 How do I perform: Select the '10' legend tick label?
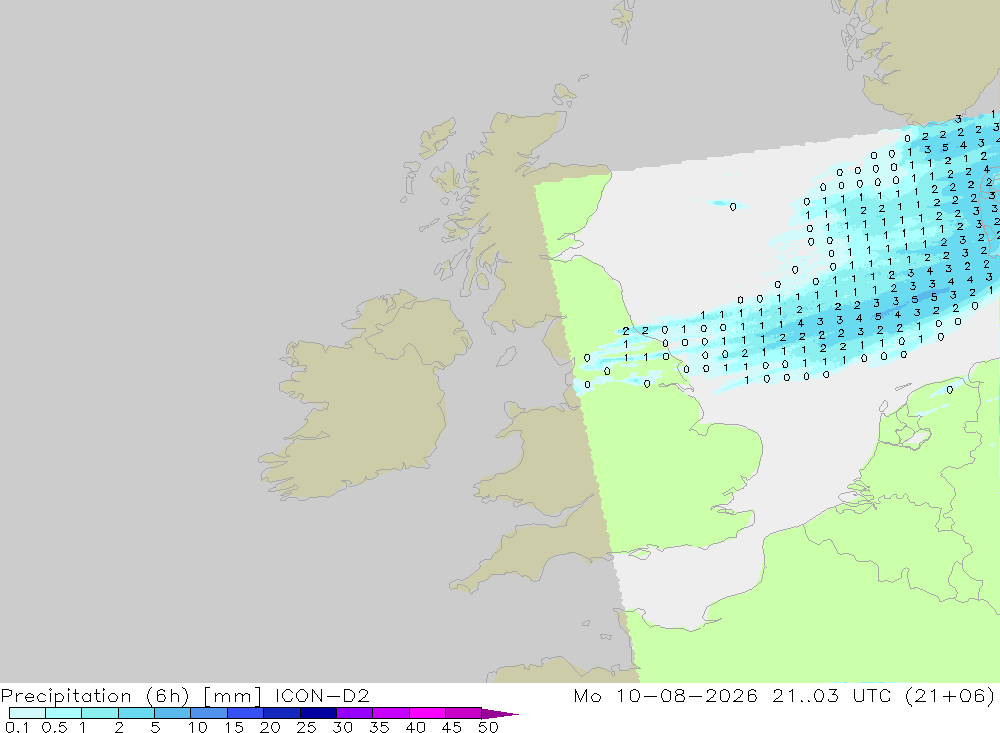pyautogui.click(x=198, y=727)
